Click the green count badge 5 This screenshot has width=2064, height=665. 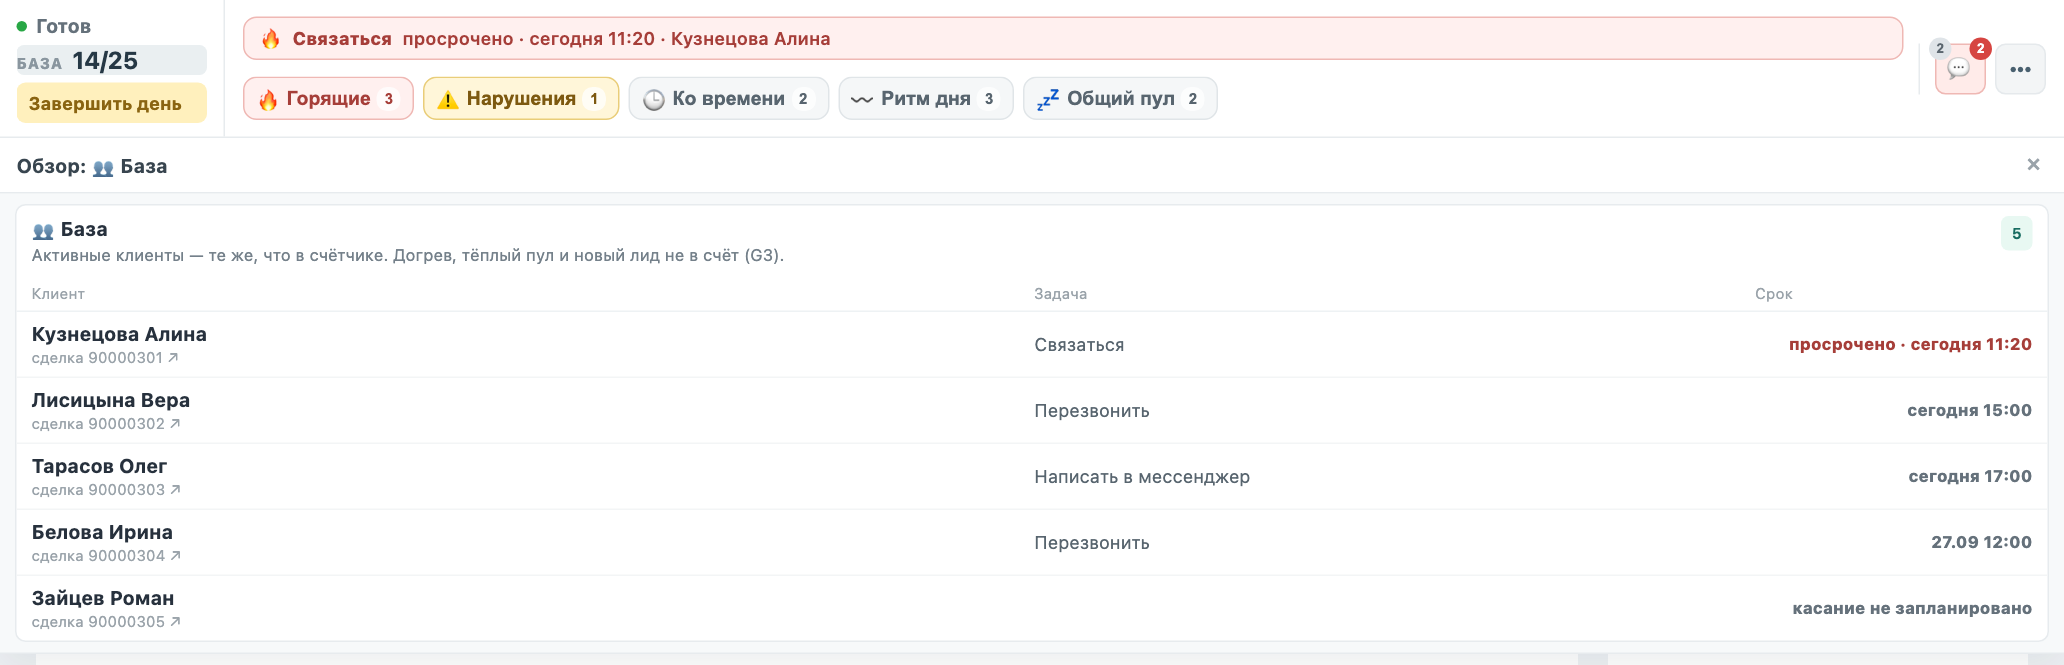coord(2016,234)
